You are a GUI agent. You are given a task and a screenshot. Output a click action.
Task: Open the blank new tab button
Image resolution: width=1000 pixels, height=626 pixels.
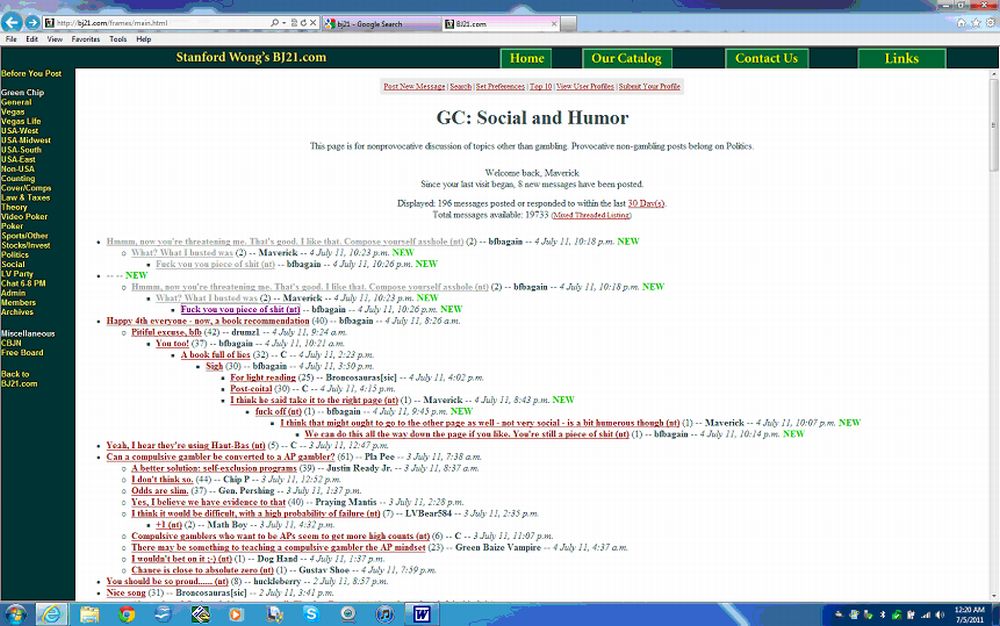[569, 24]
